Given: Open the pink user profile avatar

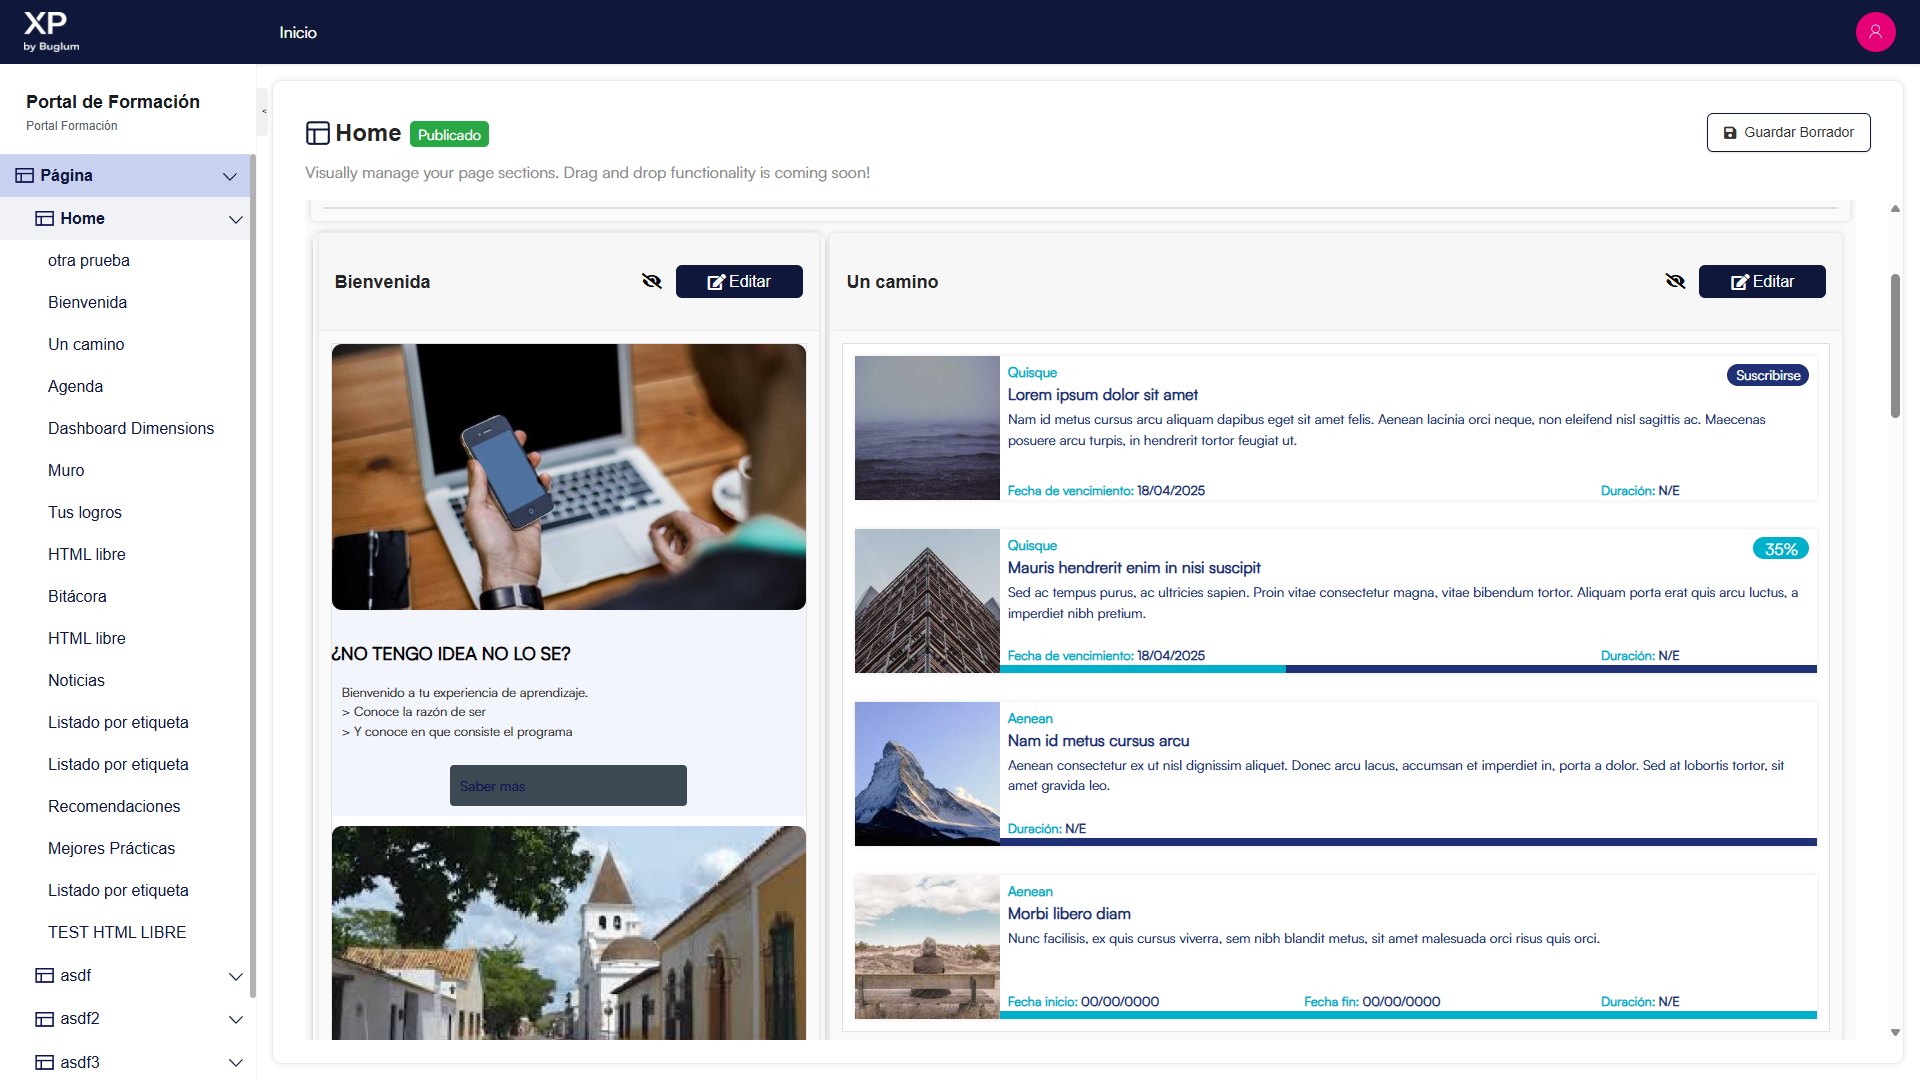Looking at the screenshot, I should pyautogui.click(x=1875, y=32).
